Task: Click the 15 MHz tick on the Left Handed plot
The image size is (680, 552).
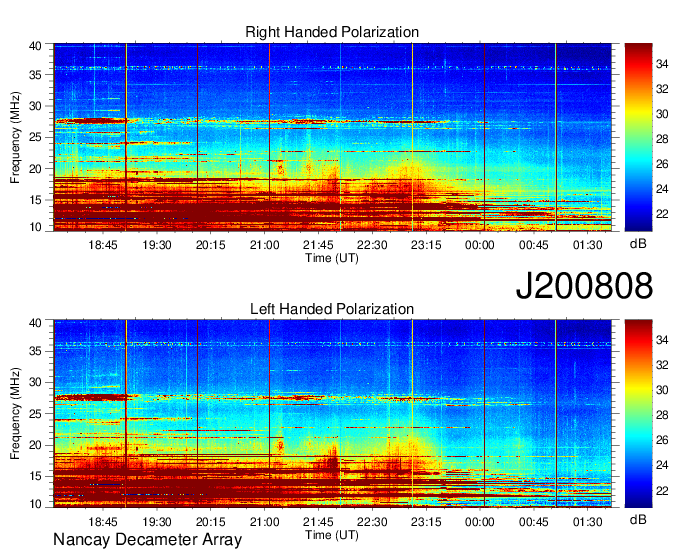Action: click(x=35, y=476)
